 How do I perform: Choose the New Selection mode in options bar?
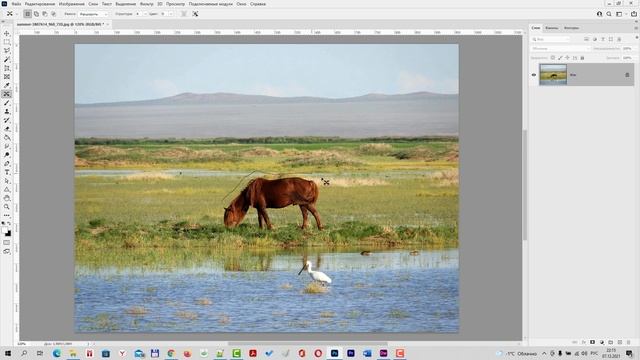[x=27, y=14]
